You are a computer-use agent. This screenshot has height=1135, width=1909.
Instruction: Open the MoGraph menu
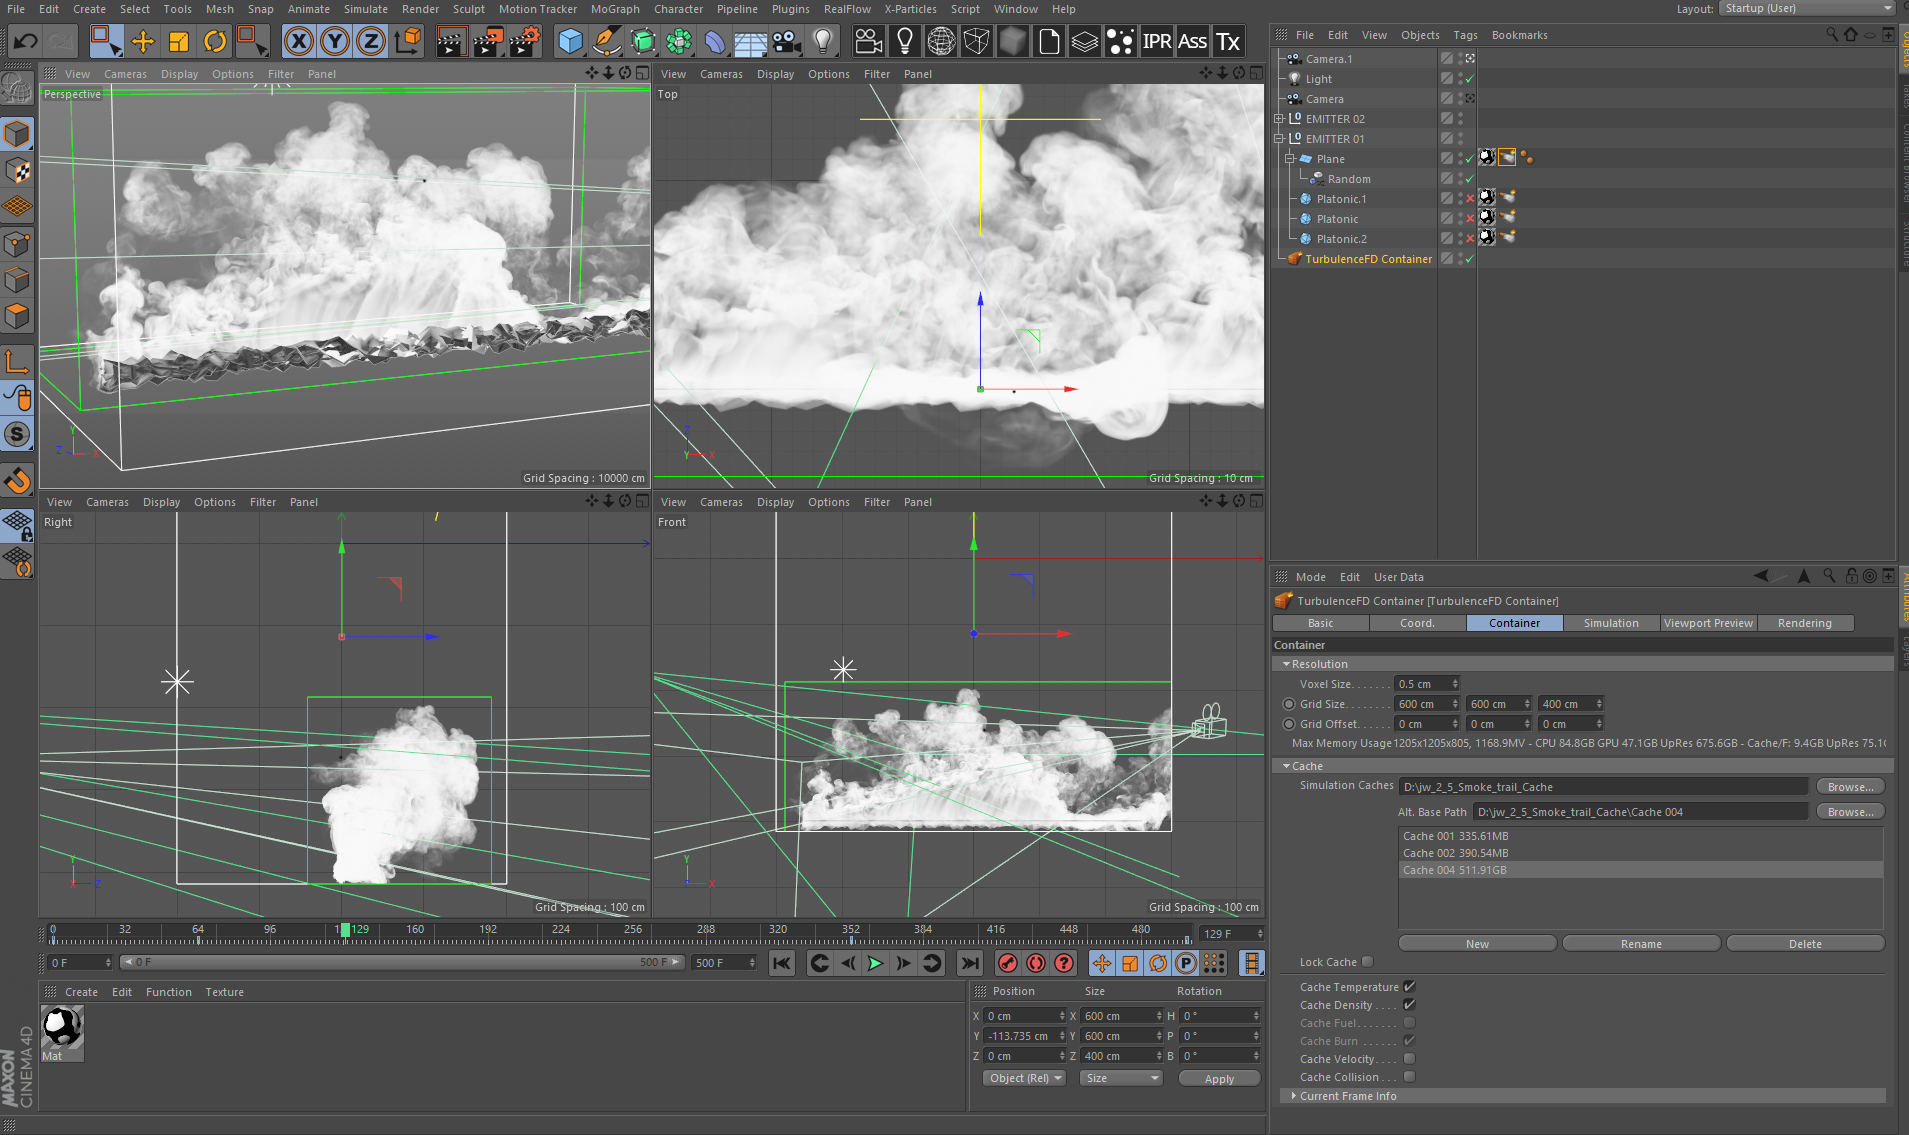click(614, 9)
